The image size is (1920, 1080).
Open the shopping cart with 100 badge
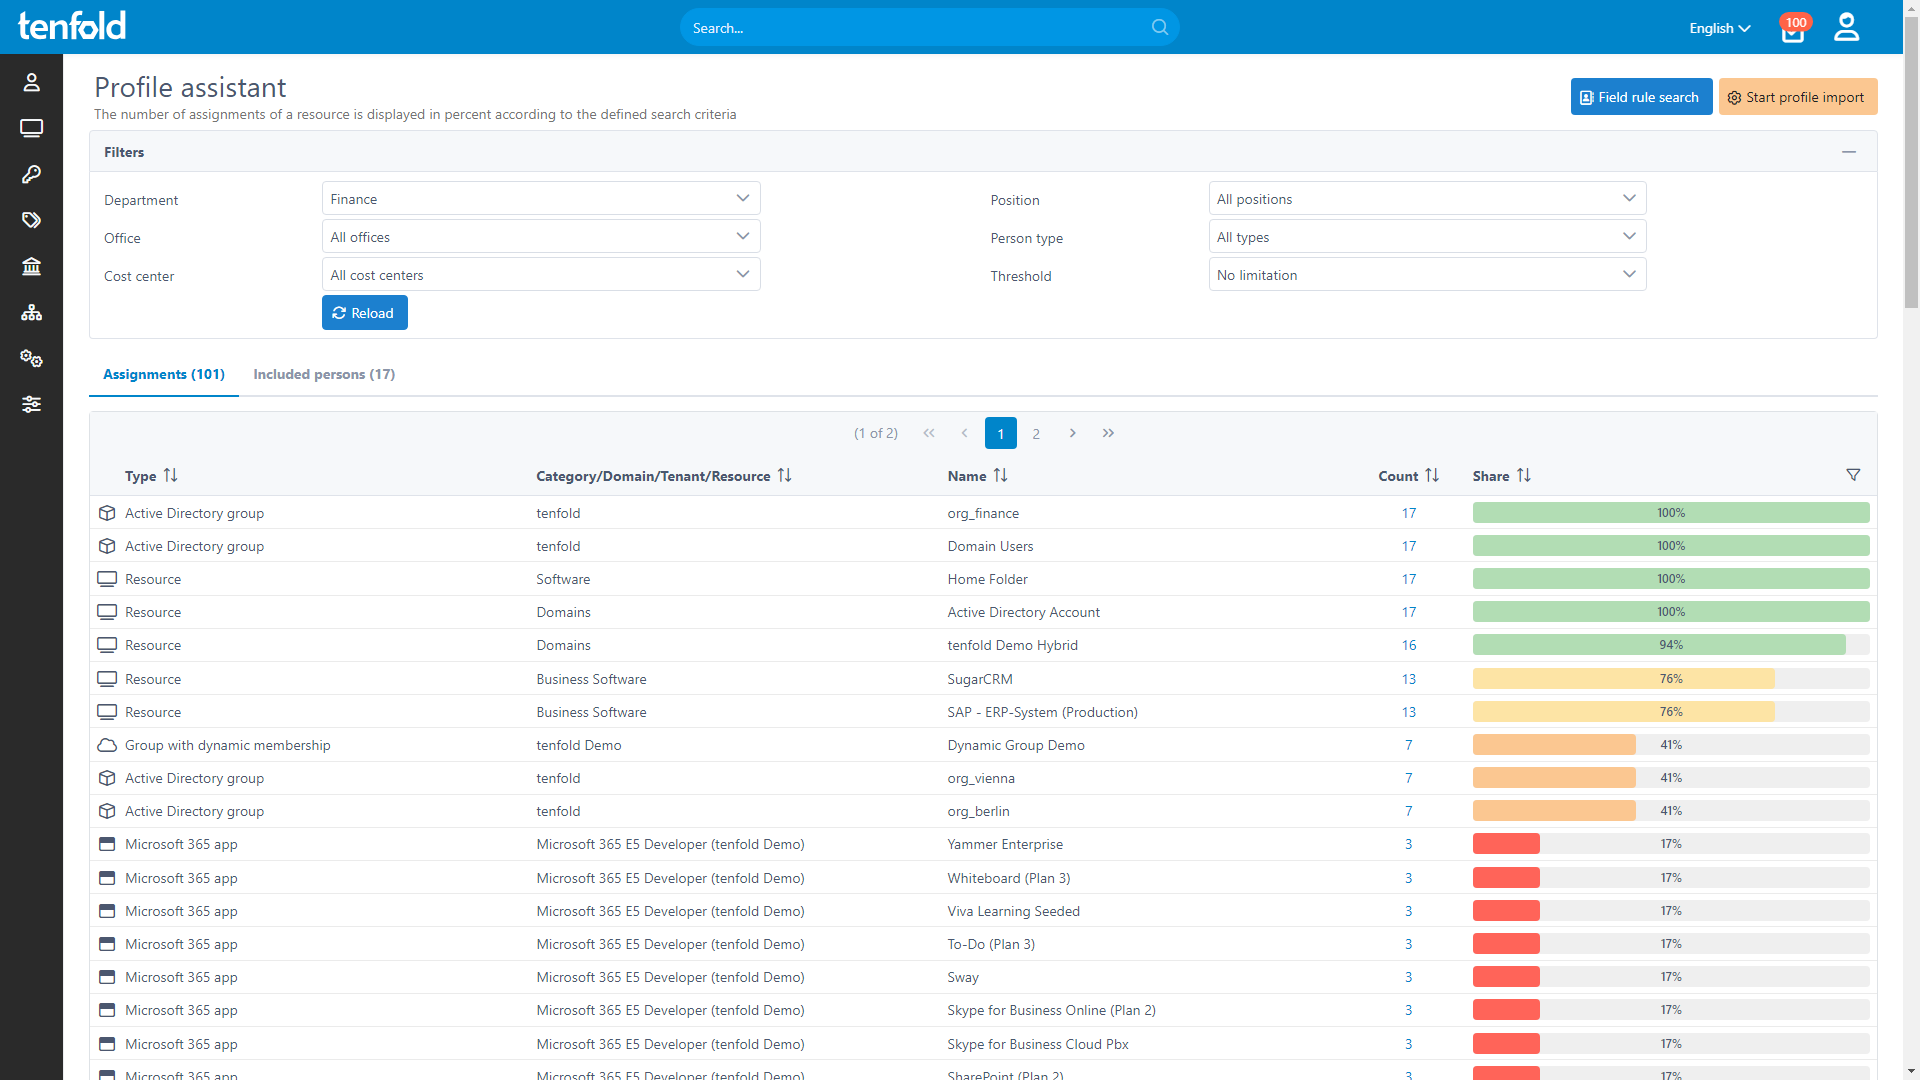point(1793,30)
